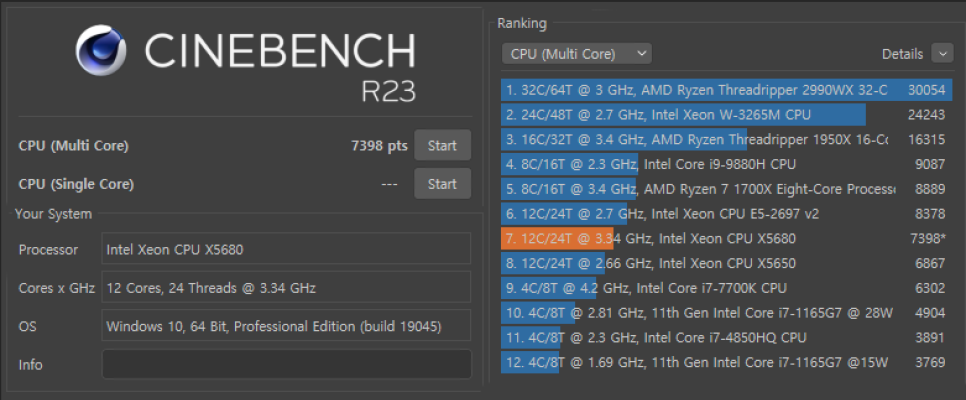Click the 7398* score in ranking list
966x400 pixels.
click(x=930, y=239)
